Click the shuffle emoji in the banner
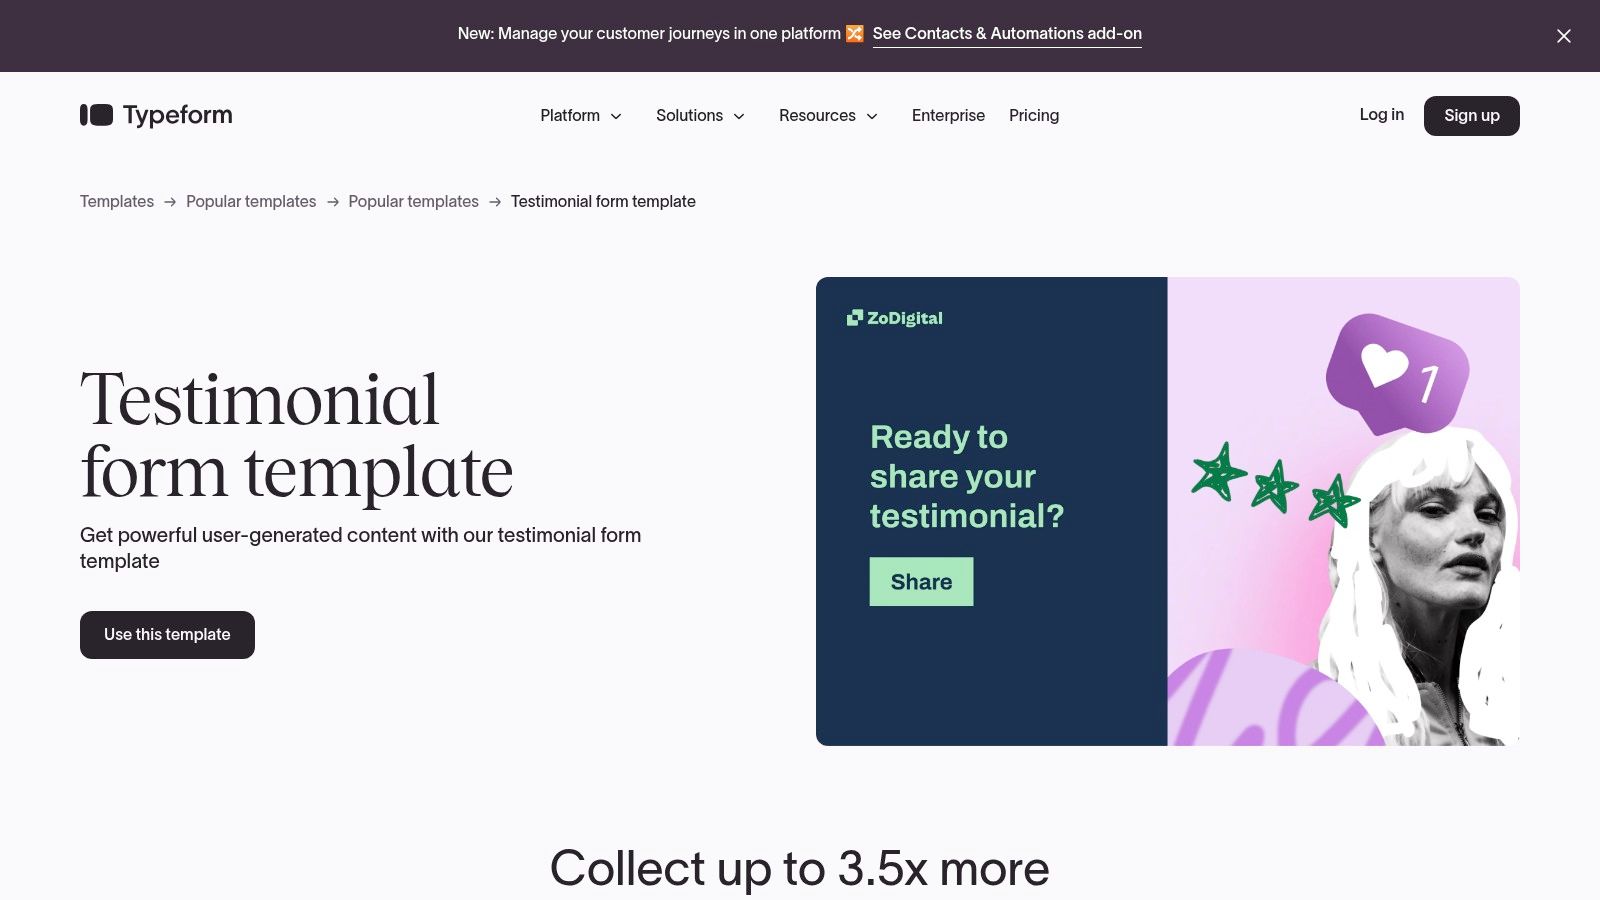 pos(854,34)
